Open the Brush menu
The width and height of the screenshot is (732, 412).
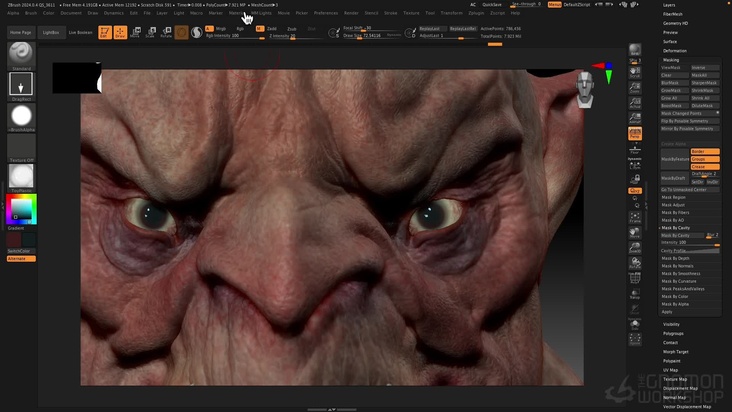click(31, 13)
